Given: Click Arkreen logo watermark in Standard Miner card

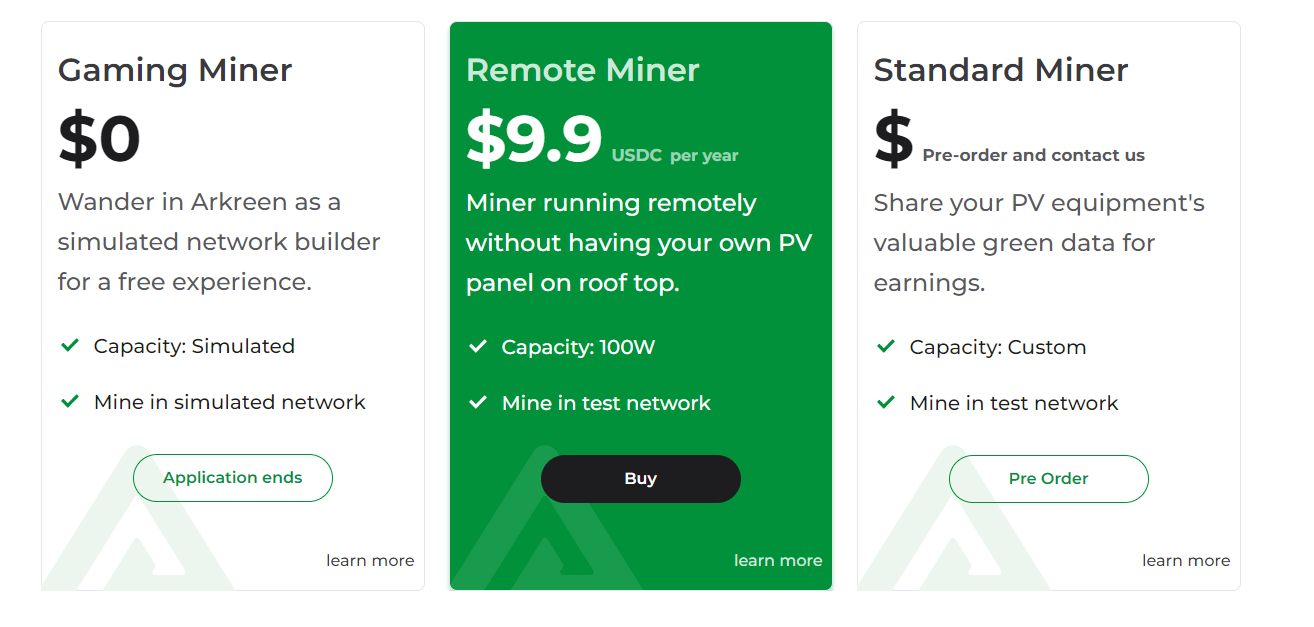Looking at the screenshot, I should pos(956,520).
